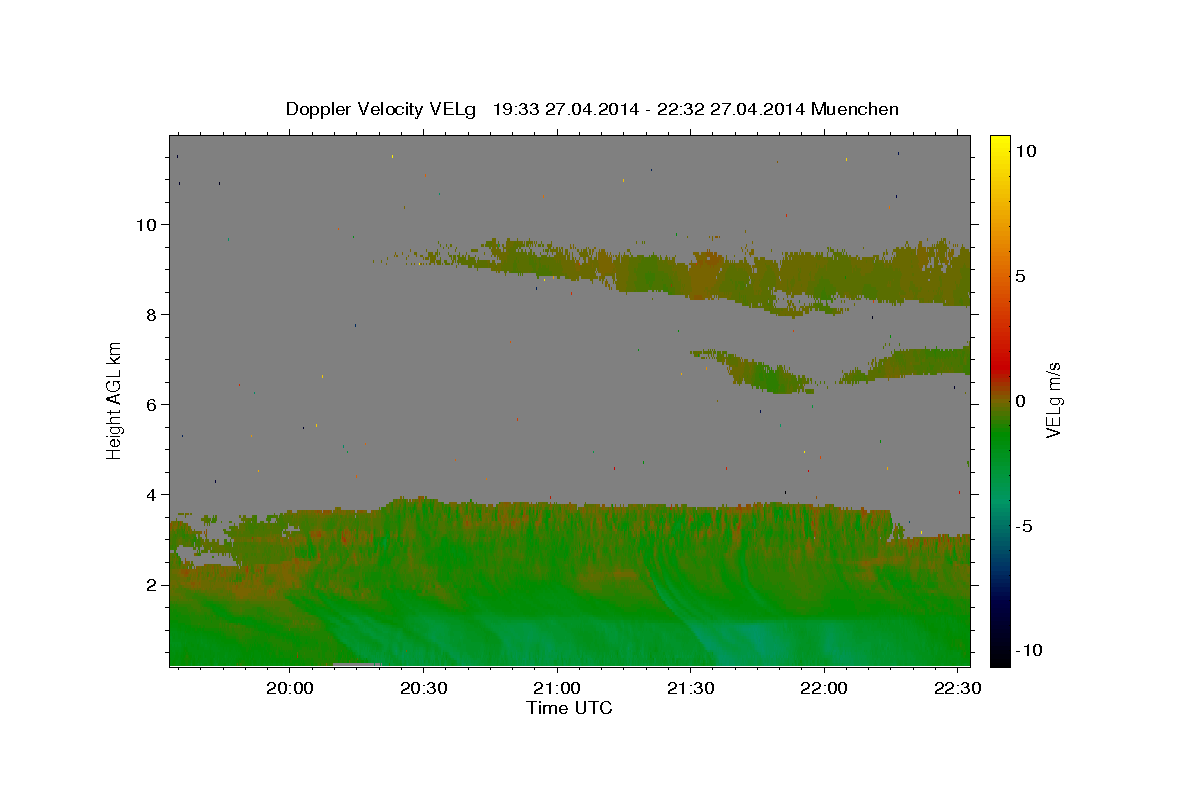Click the colorbar value '5'
Screen dimensions: 1200x800
1020,276
